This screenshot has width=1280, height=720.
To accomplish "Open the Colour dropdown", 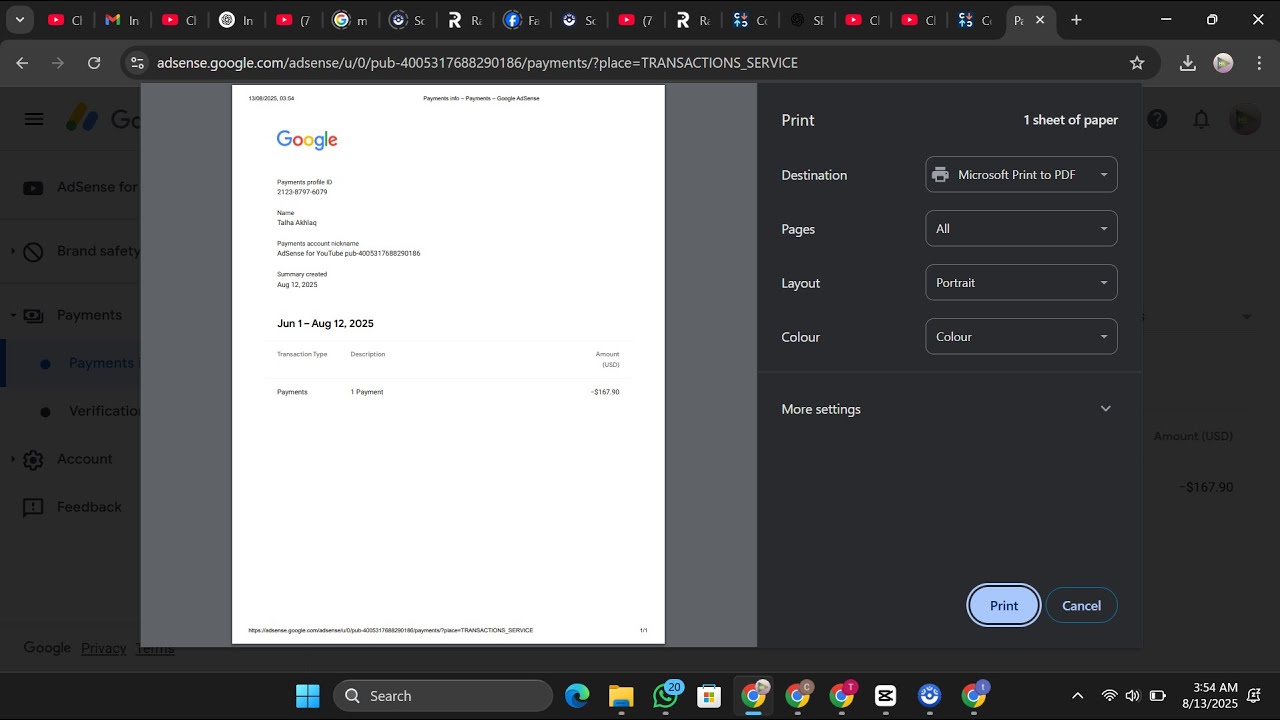I will click(x=1021, y=337).
